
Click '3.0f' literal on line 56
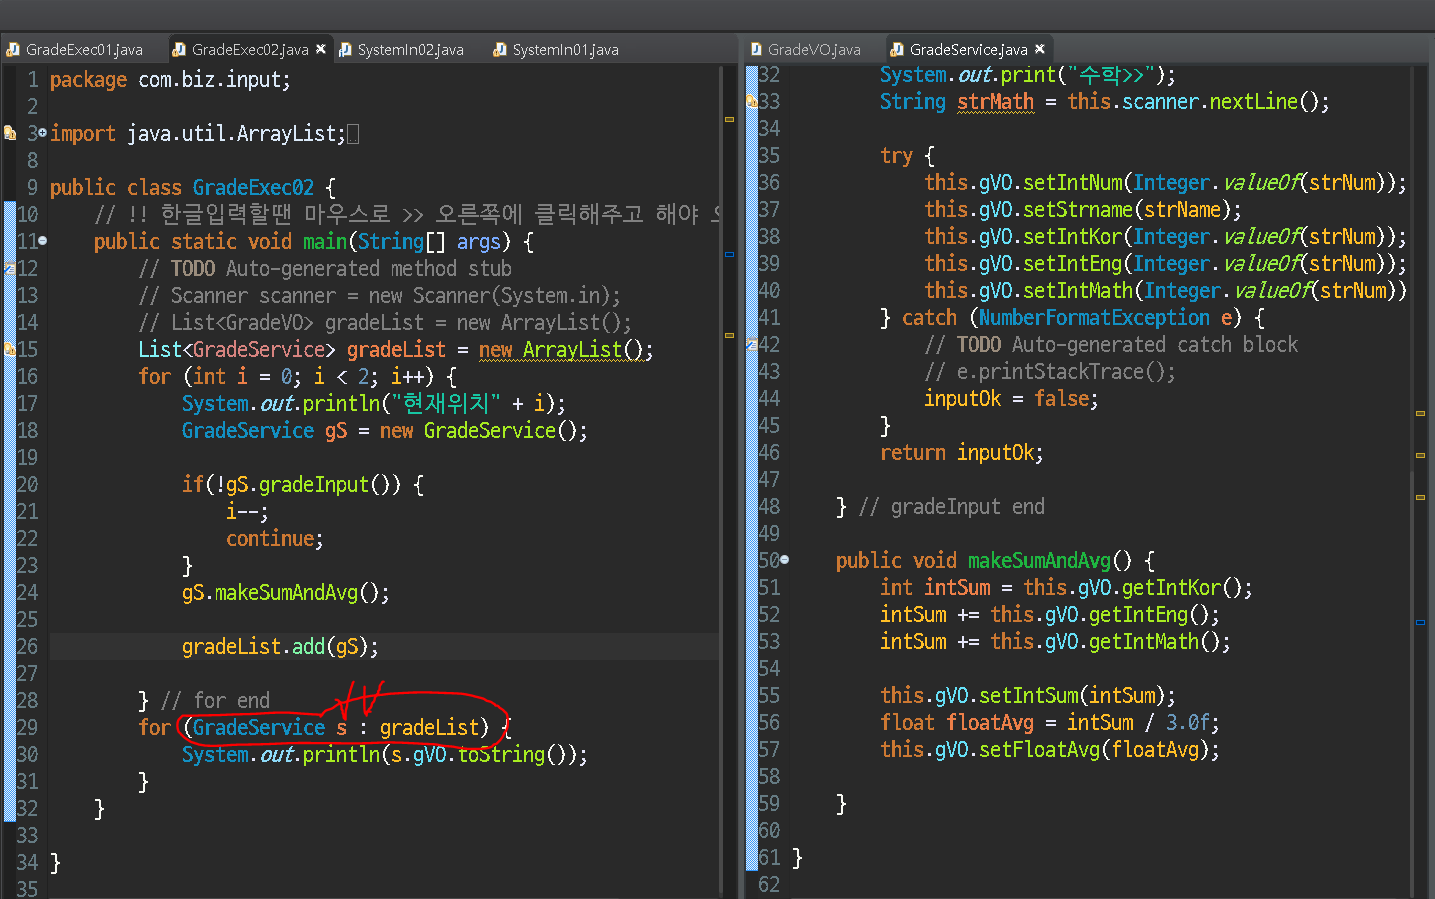click(x=1187, y=723)
